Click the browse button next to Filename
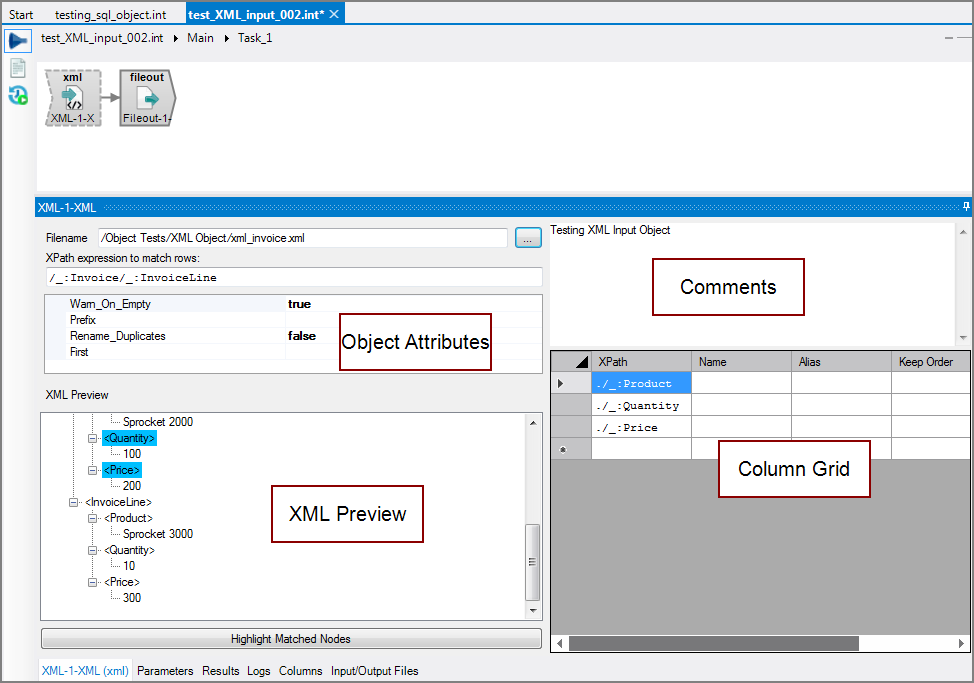This screenshot has height=683, width=974. pos(528,238)
